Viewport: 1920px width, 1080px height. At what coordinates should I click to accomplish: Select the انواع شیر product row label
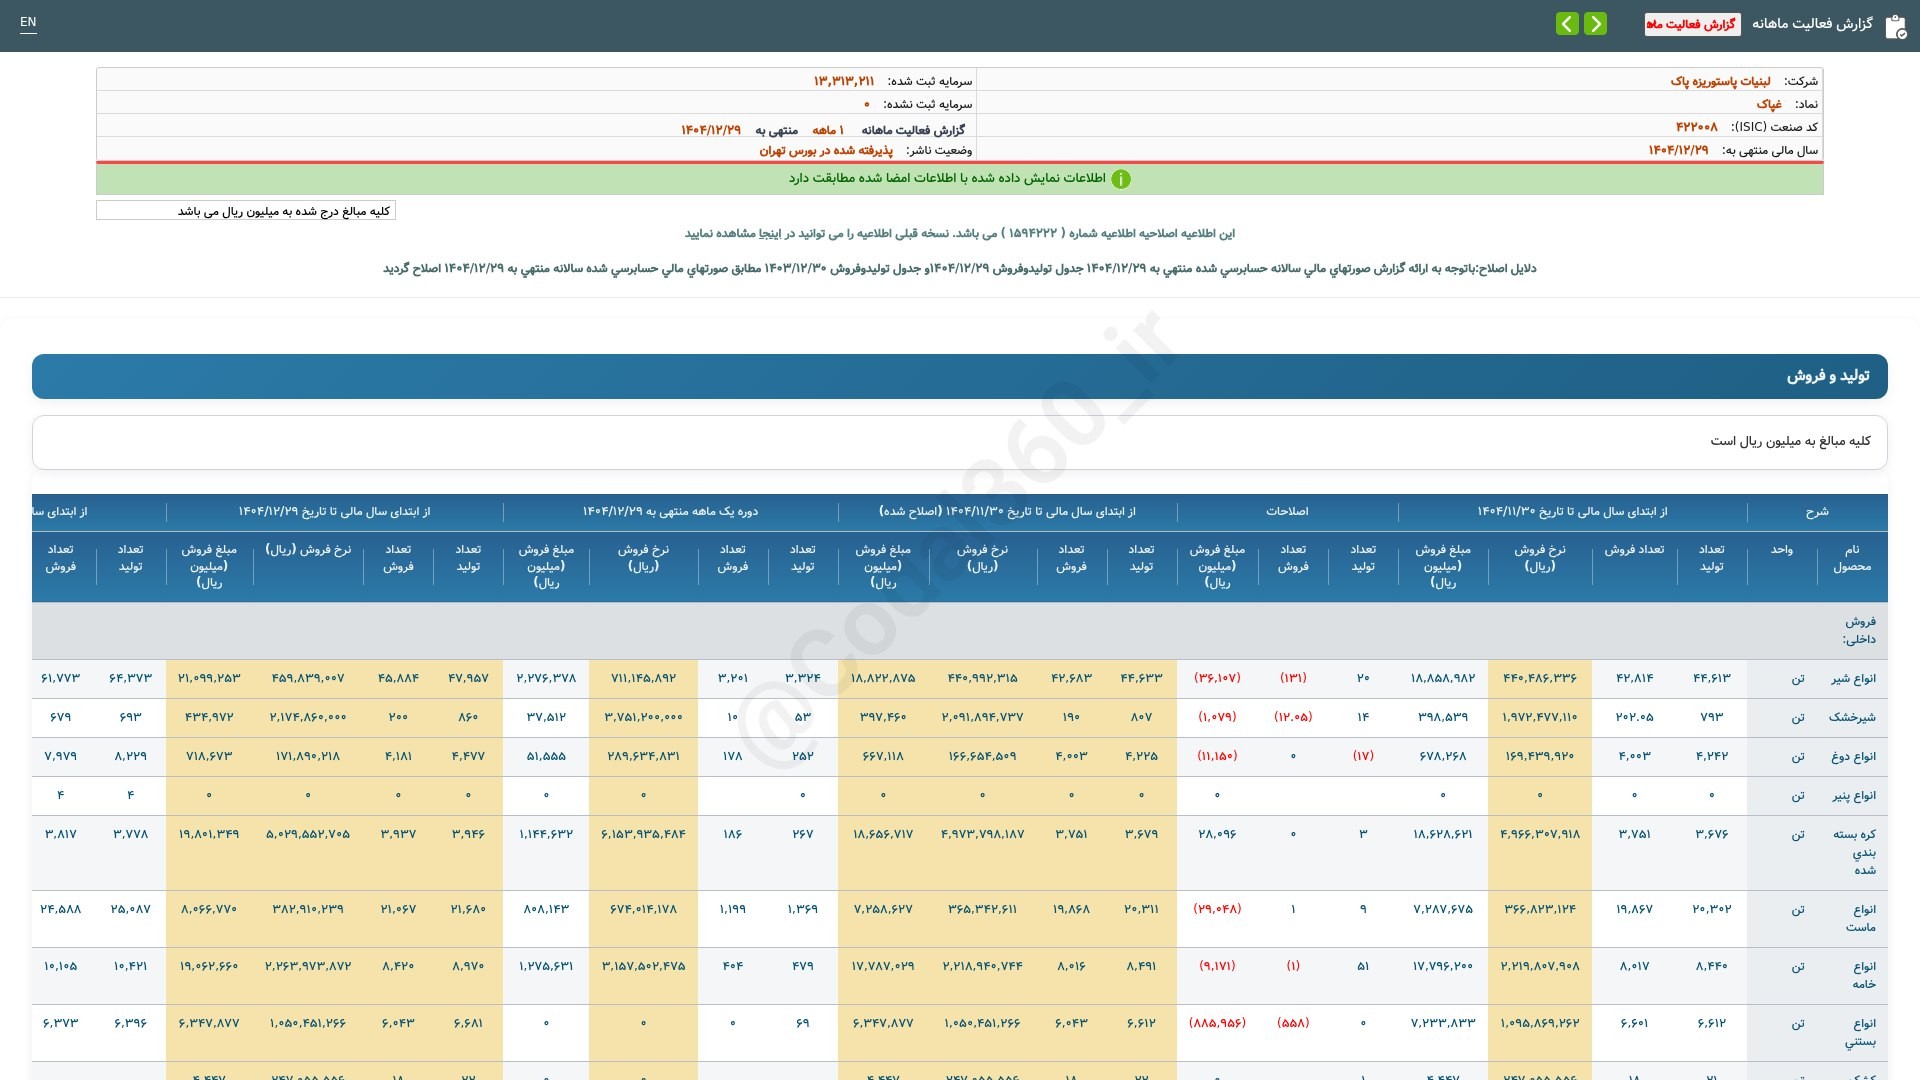click(1853, 679)
